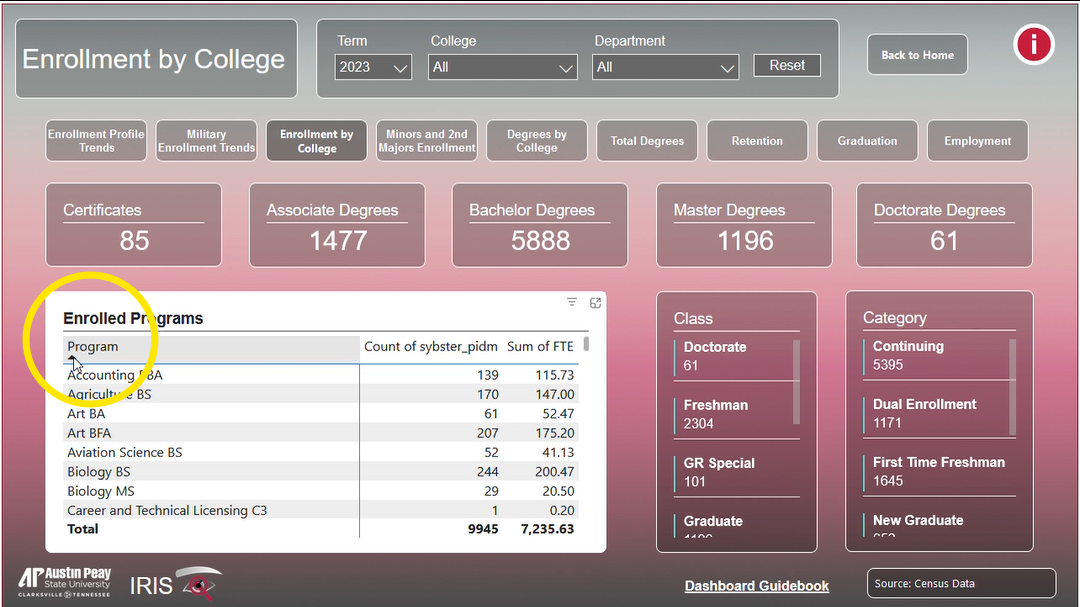This screenshot has height=607, width=1080.
Task: Open the Dashboard Guidebook link
Action: click(x=756, y=586)
